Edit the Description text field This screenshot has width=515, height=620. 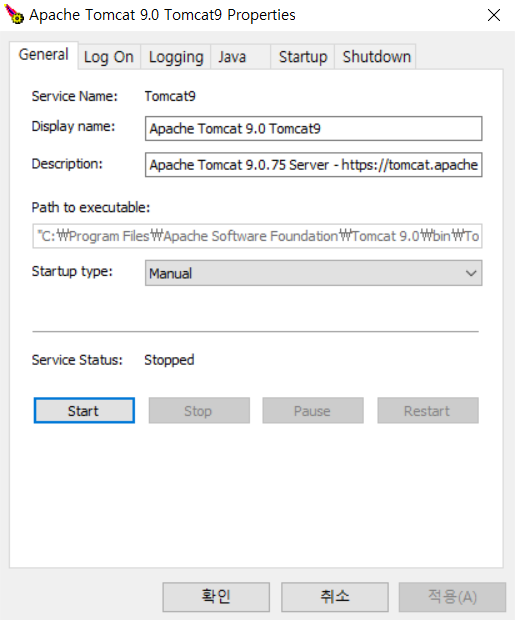[313, 164]
